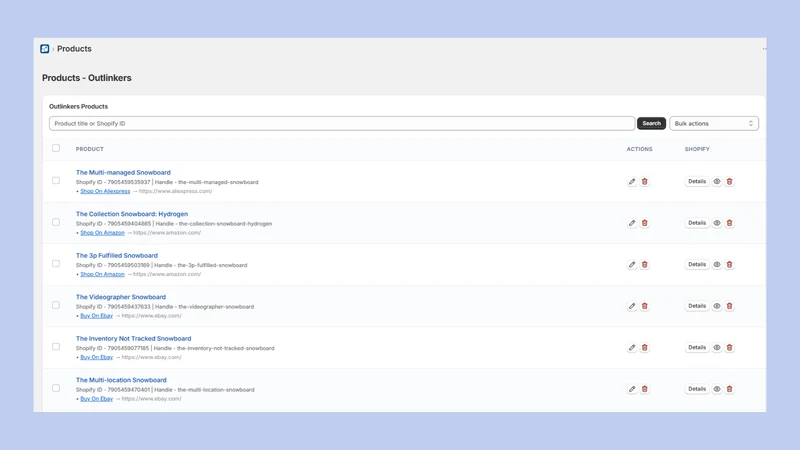Delete The Multi-managed Snowboard outlink action
The image size is (800, 450).
pos(644,182)
